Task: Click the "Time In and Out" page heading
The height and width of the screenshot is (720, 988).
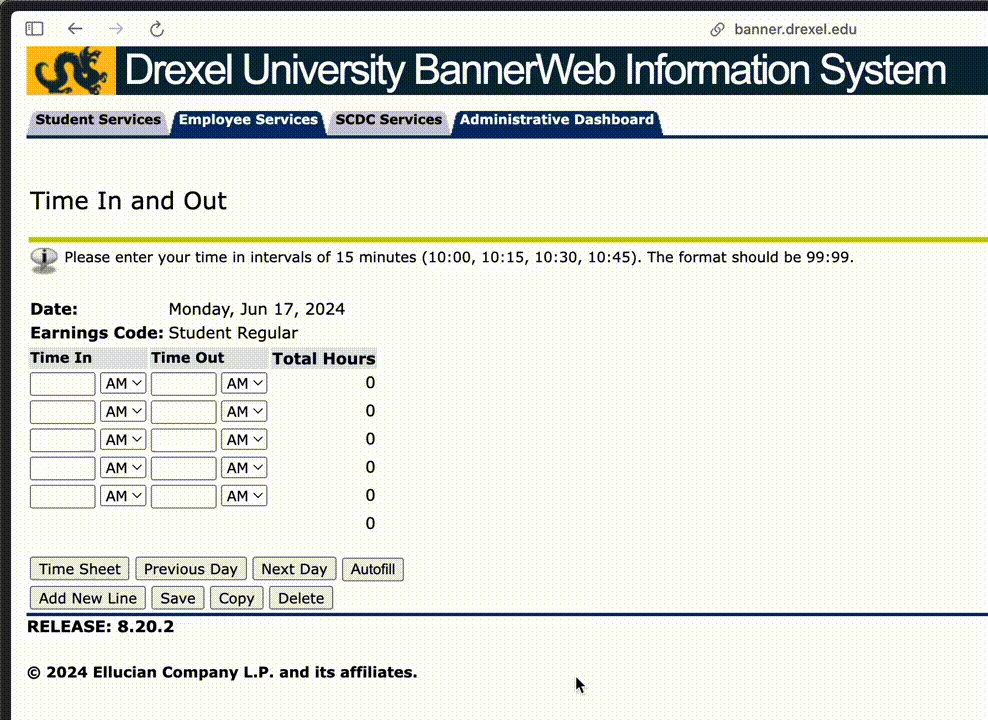Action: tap(128, 201)
